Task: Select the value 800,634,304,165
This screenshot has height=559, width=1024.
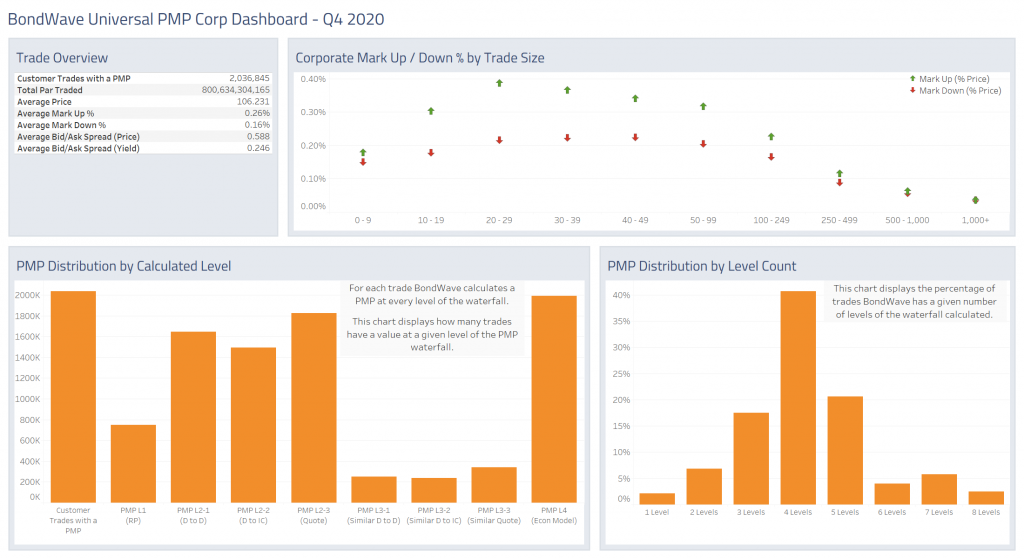Action: [x=236, y=90]
